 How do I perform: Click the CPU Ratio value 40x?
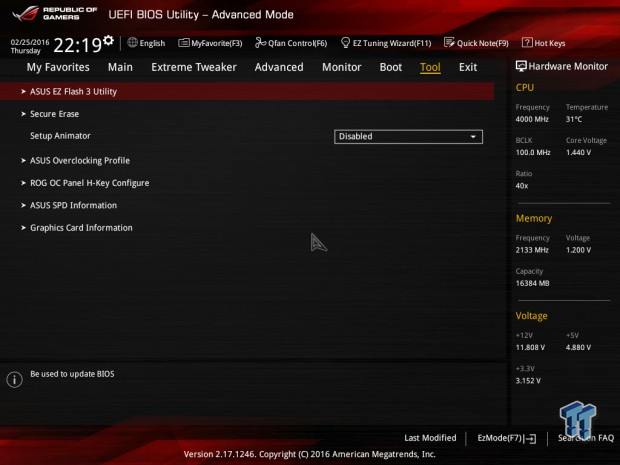coord(522,185)
